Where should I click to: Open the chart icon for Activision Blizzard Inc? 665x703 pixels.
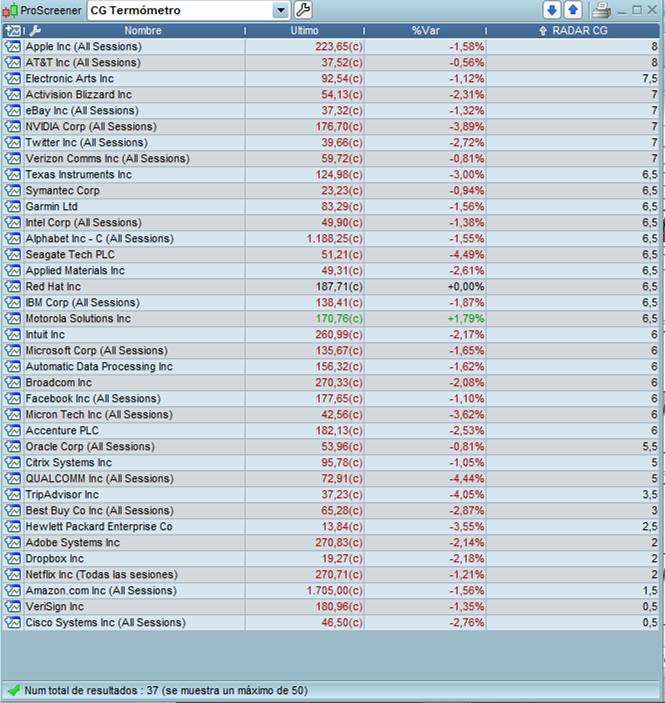point(13,95)
